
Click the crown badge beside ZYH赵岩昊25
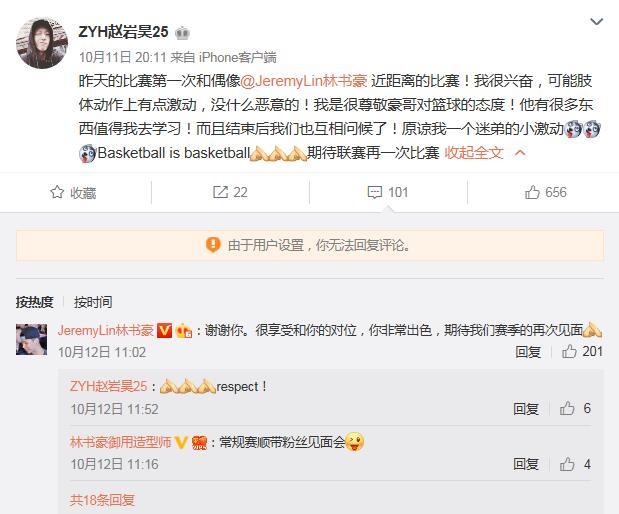(182, 33)
